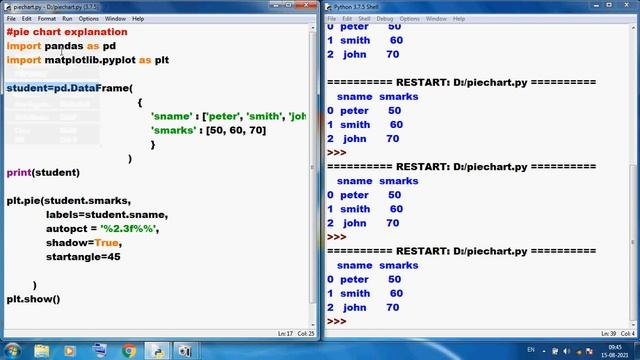Open the clock showing 09:45
Image resolution: width=640 pixels, height=360 pixels.
click(x=615, y=351)
